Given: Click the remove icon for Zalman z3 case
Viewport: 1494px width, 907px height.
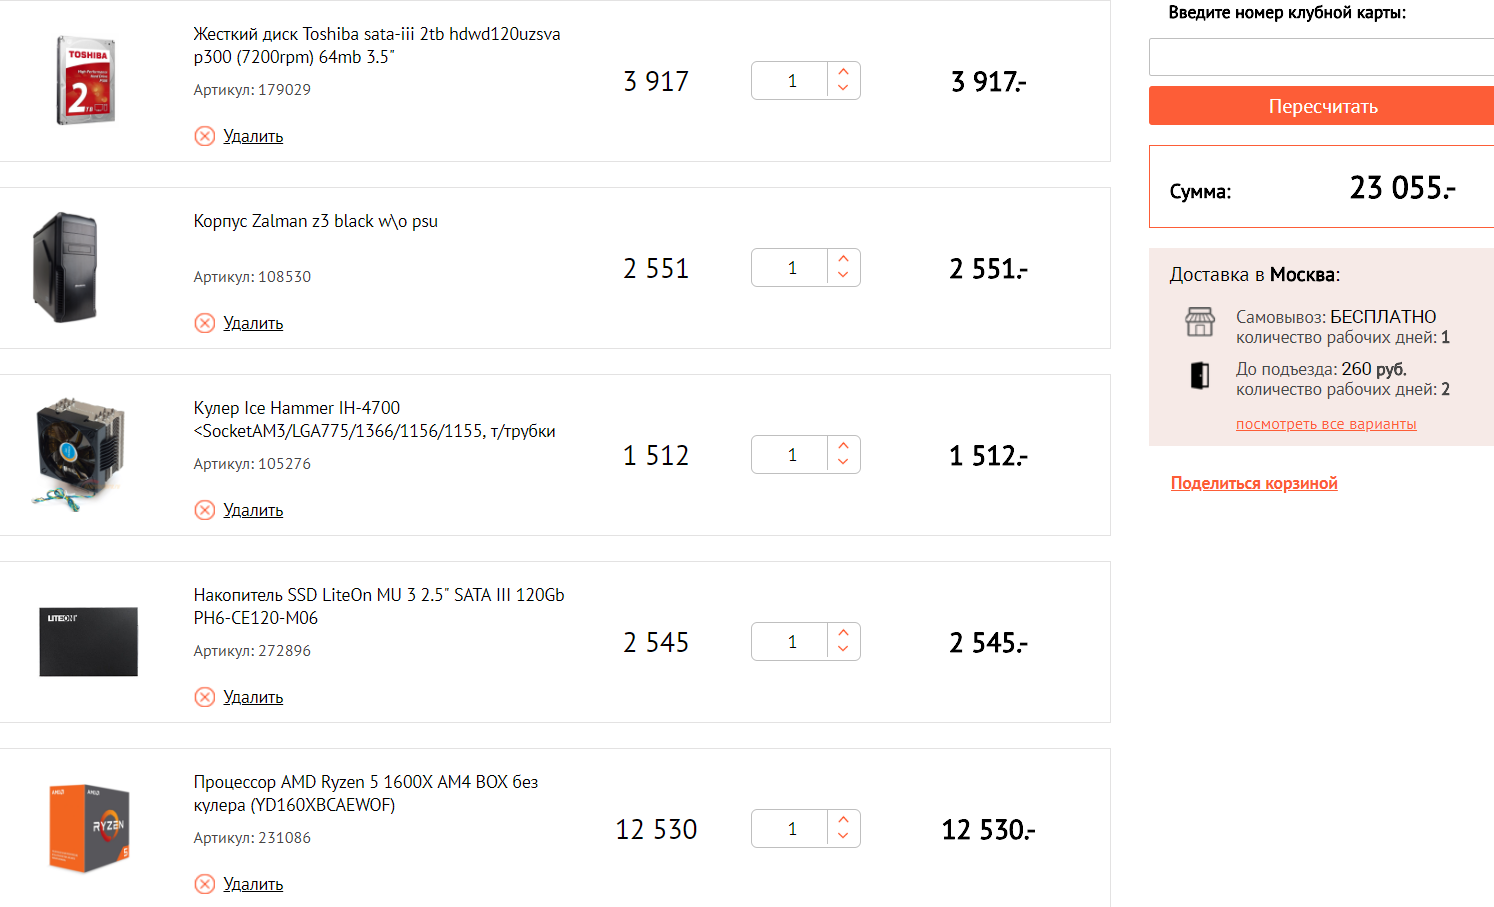Looking at the screenshot, I should pyautogui.click(x=204, y=323).
